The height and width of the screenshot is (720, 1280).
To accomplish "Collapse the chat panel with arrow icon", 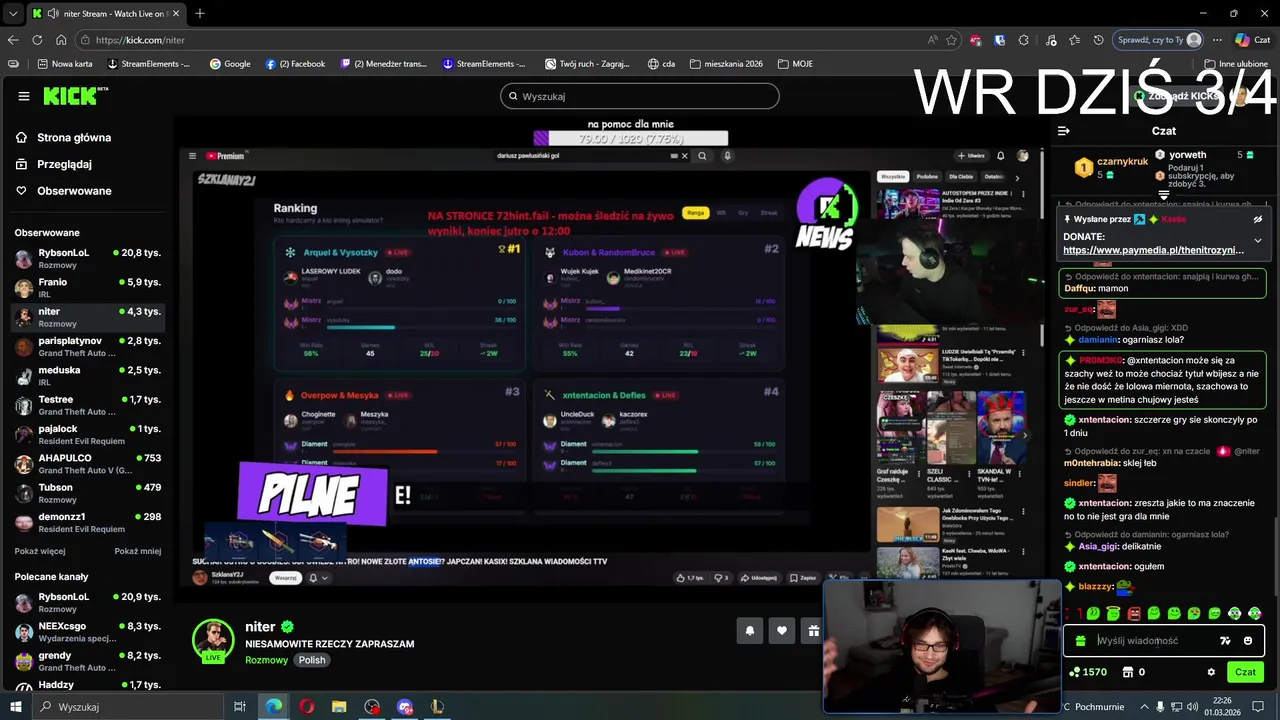I will coord(1063,131).
